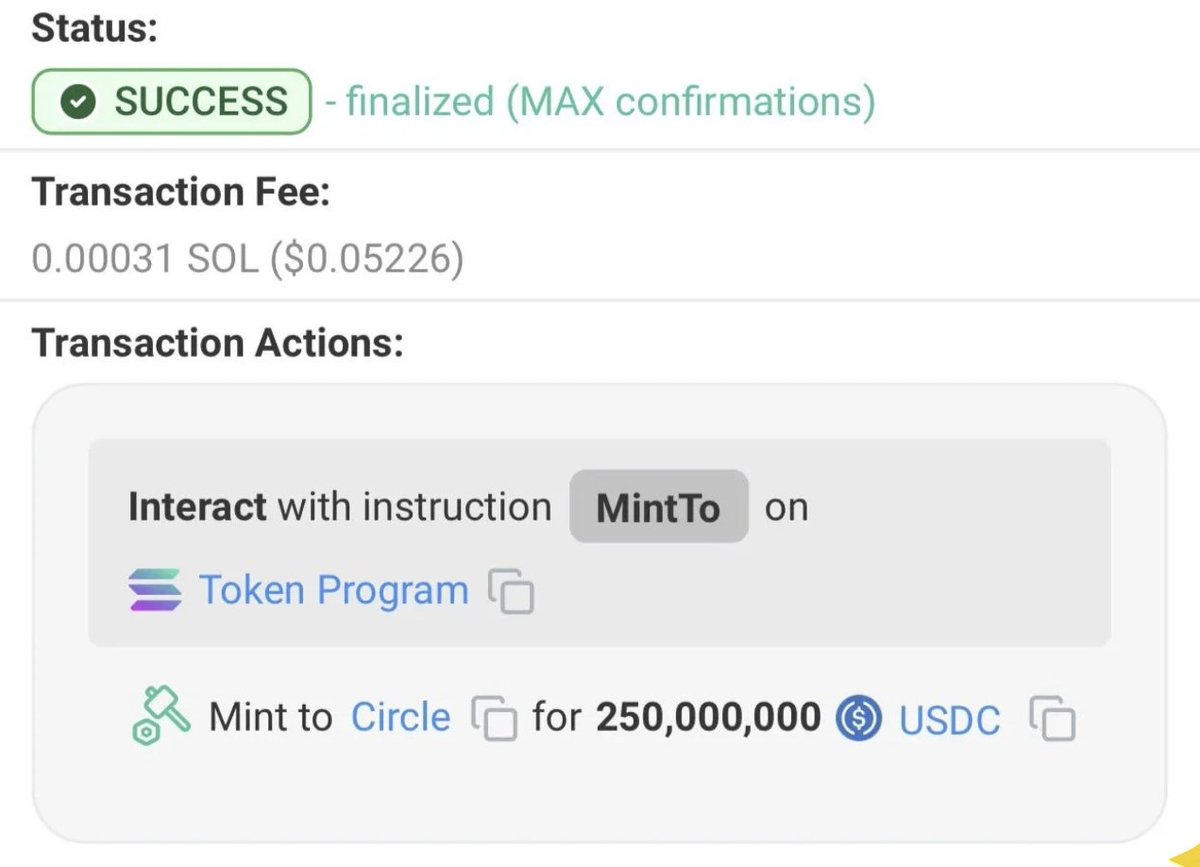Click the green checkmark in SUCCESS badge
The height and width of the screenshot is (867, 1200).
click(78, 101)
